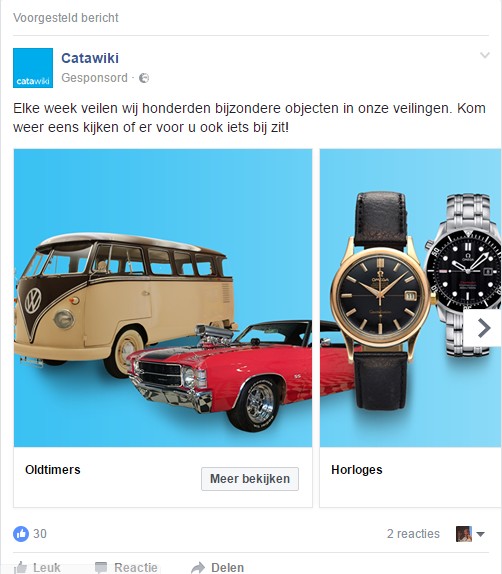
Task: Select the Horloges card title
Action: [357, 470]
